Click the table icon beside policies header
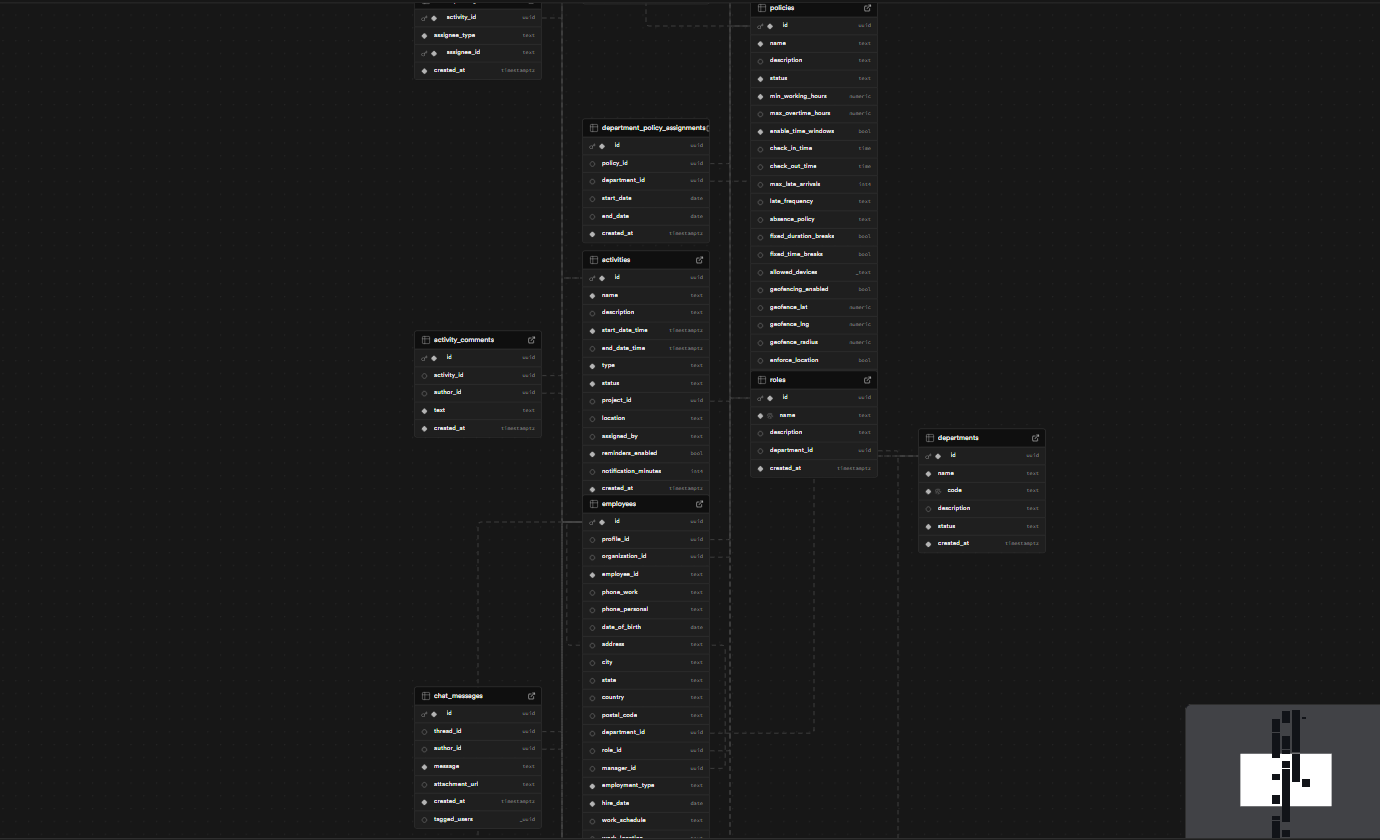This screenshot has width=1380, height=840. [761, 8]
